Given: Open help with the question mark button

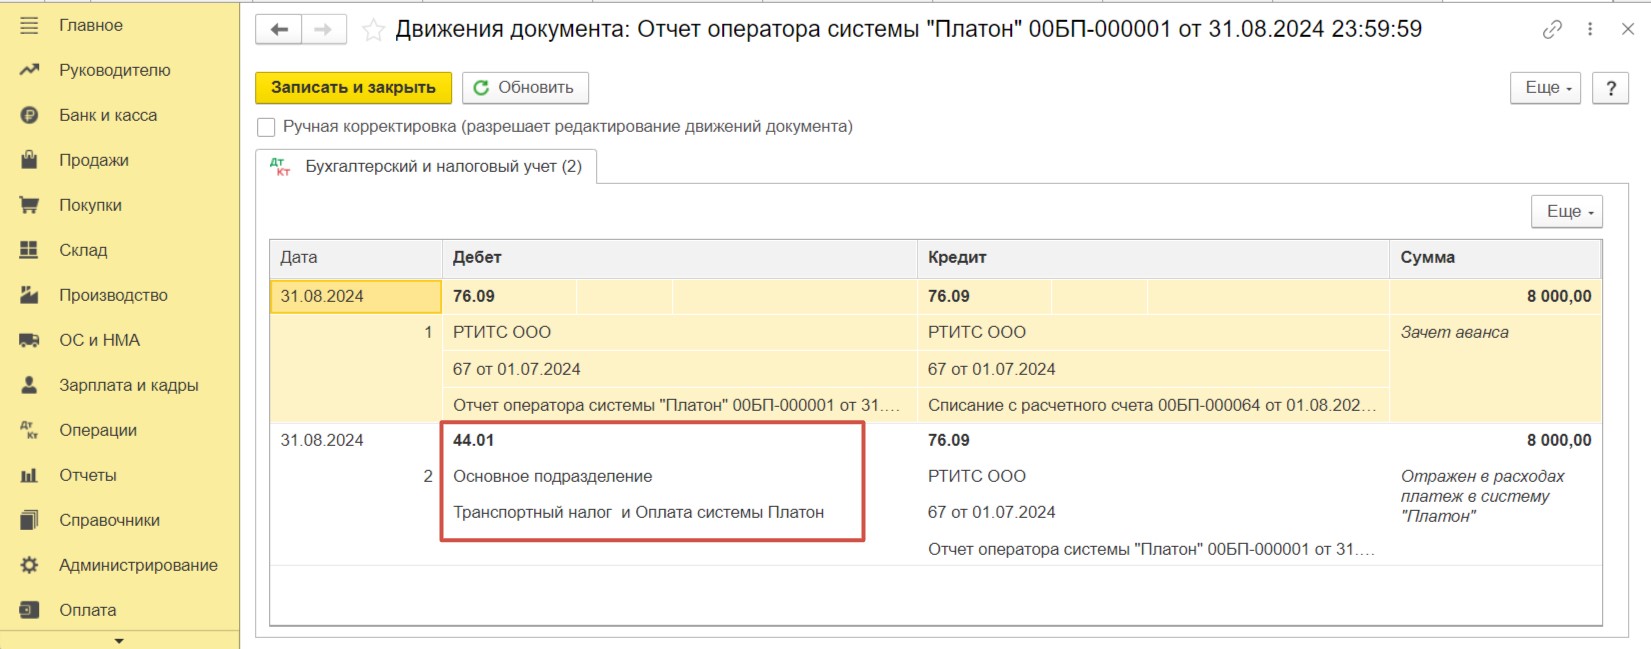Looking at the screenshot, I should click(1611, 88).
